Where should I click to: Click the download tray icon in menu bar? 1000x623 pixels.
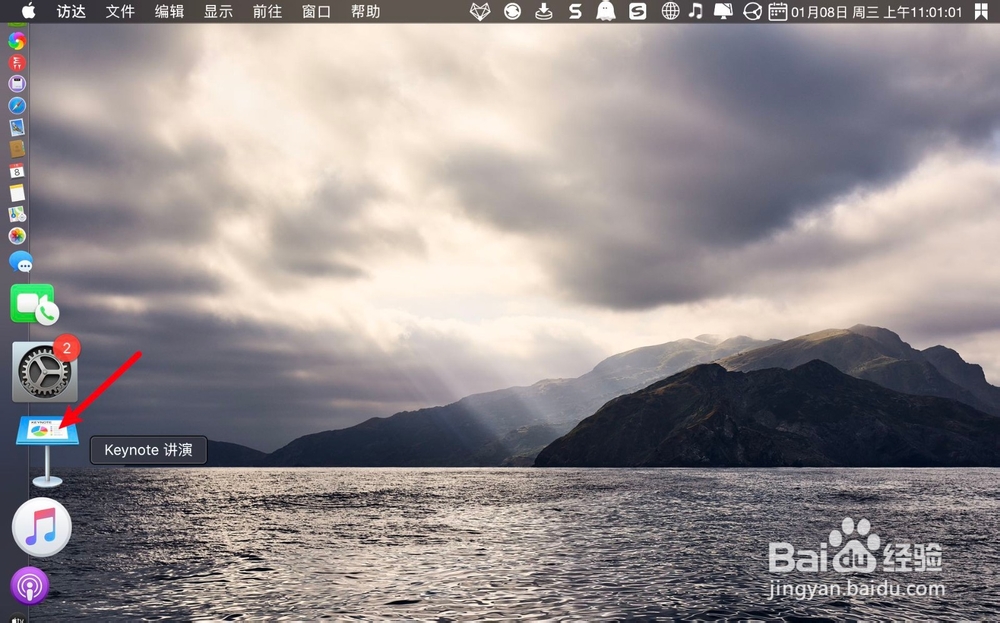[x=543, y=11]
